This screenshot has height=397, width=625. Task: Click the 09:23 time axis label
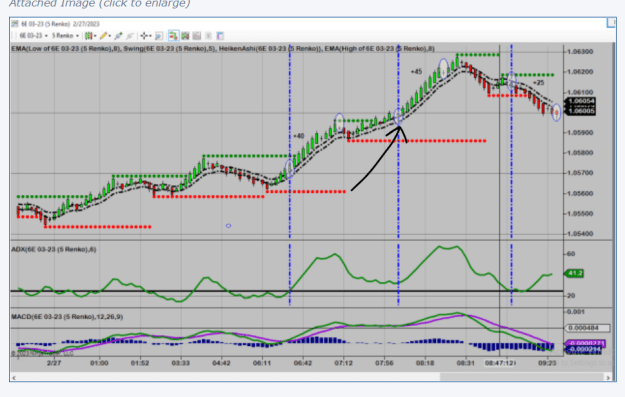(x=547, y=363)
